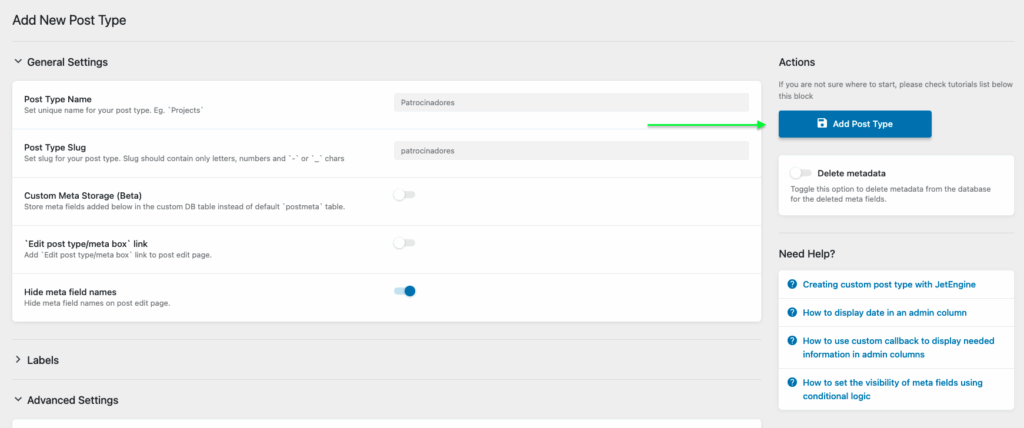The height and width of the screenshot is (428, 1024).
Task: Click help icon beside custom callback article
Action: pyautogui.click(x=792, y=341)
